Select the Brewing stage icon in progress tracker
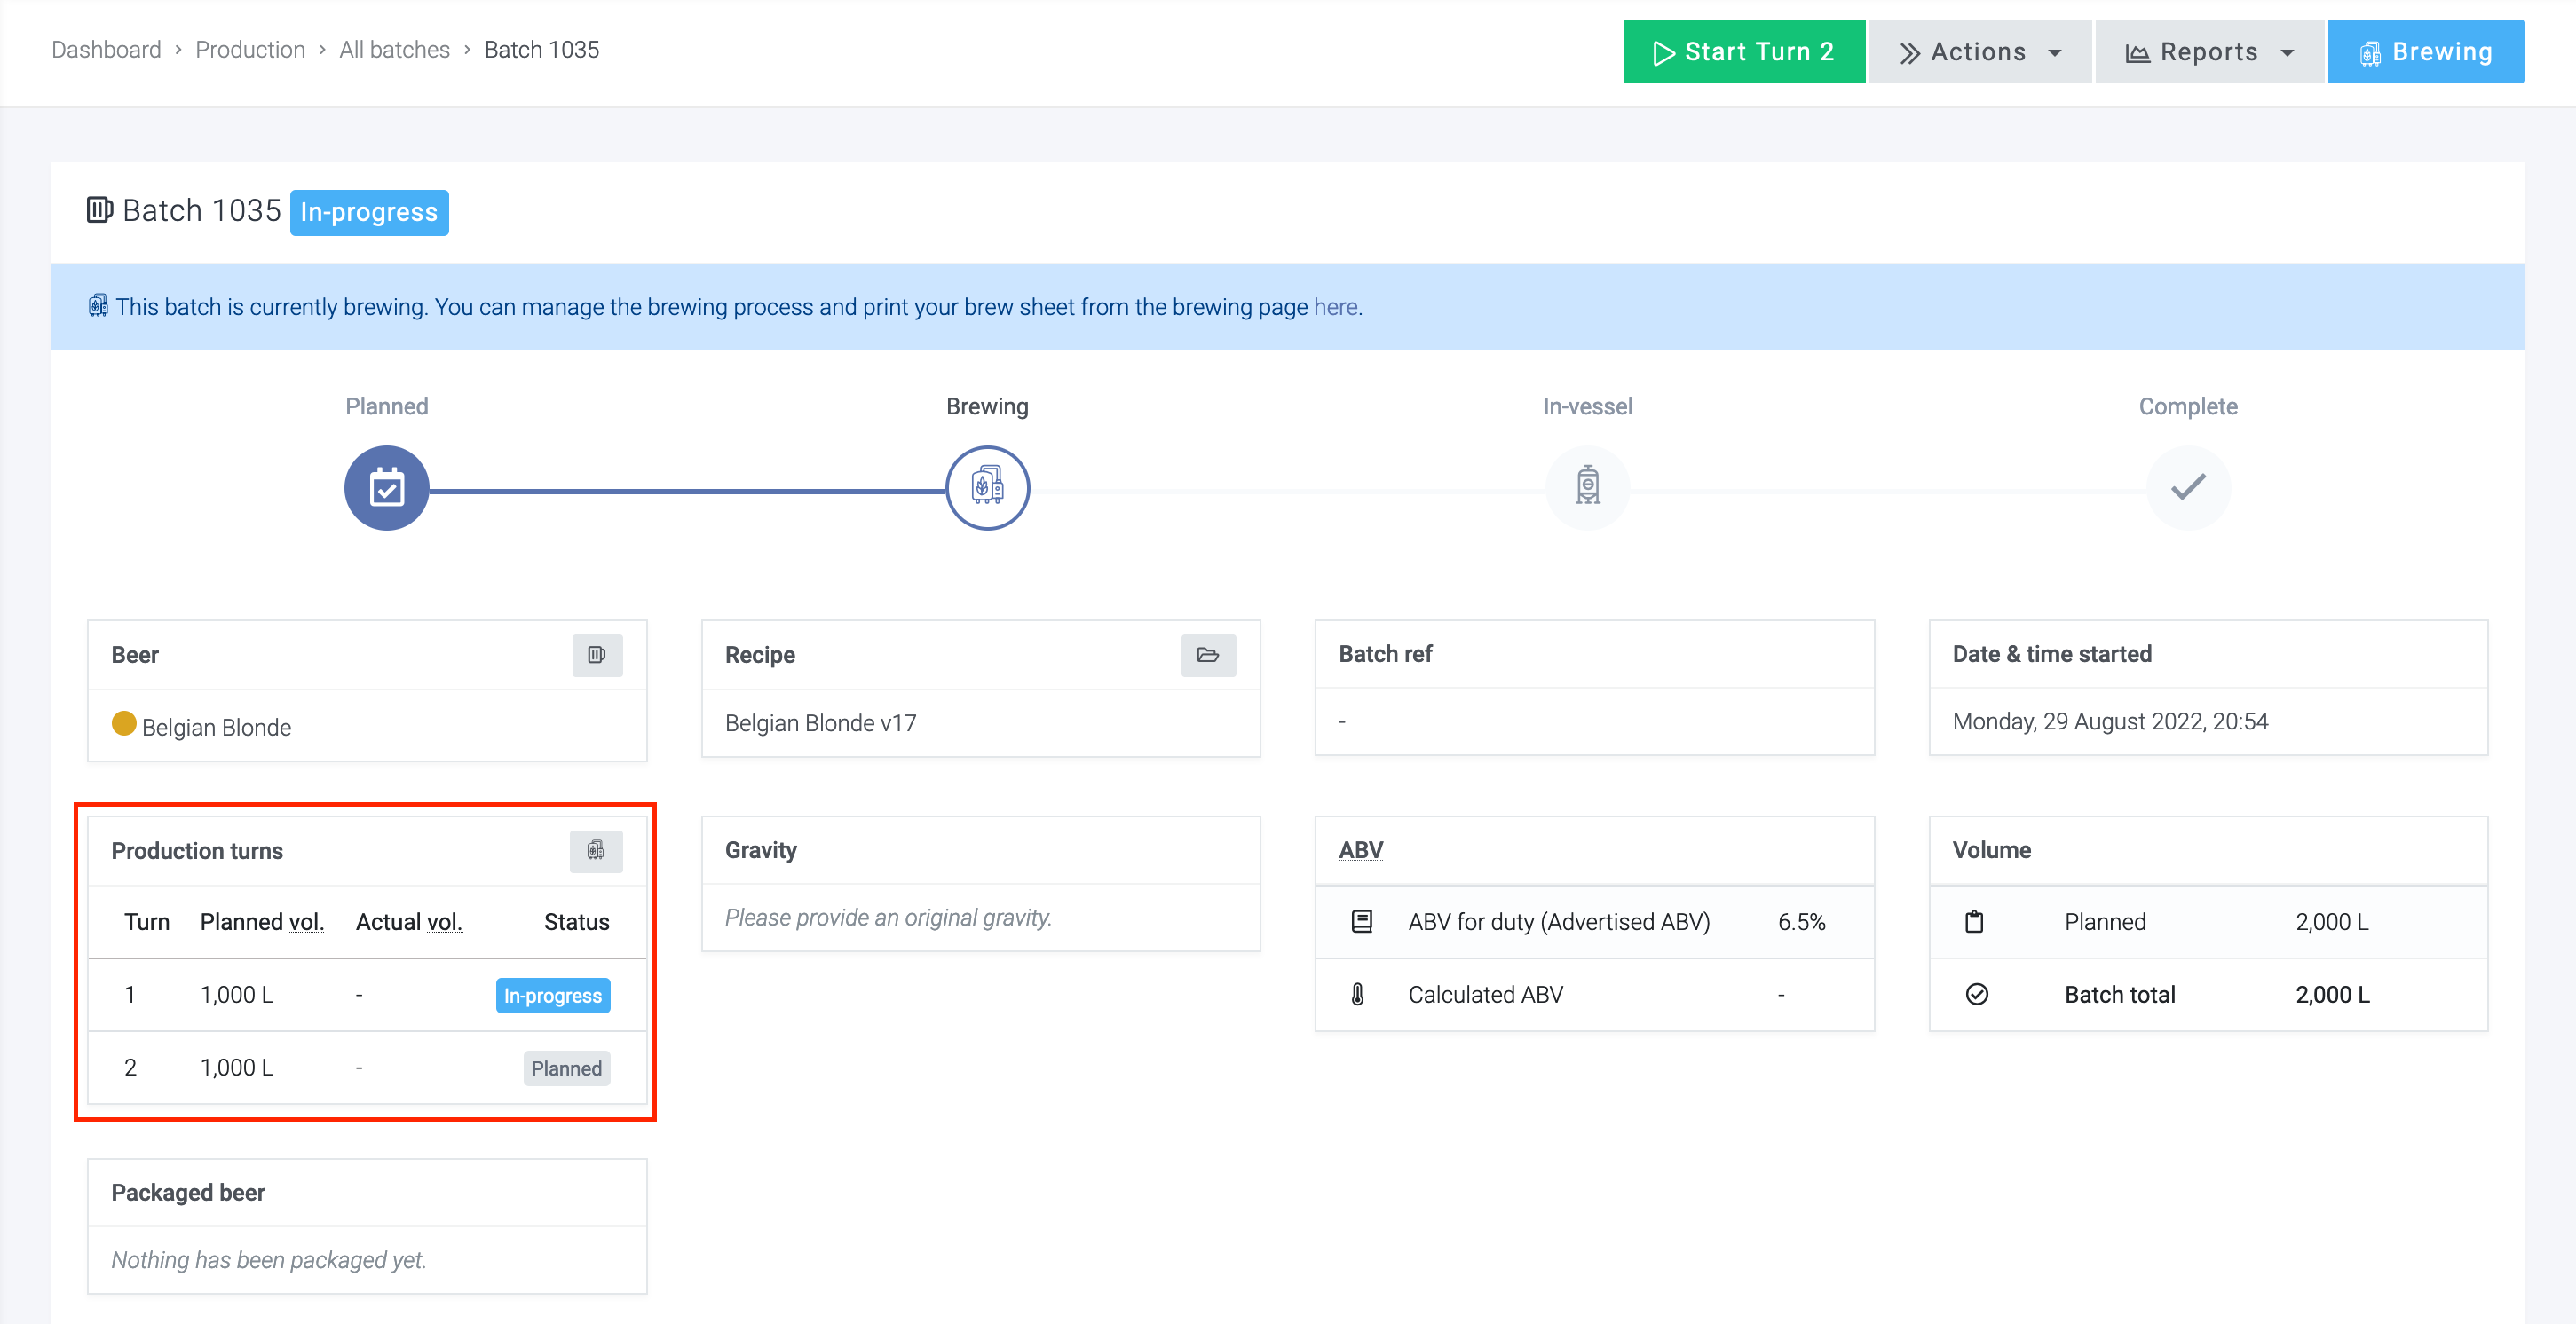The image size is (2576, 1324). [x=987, y=488]
